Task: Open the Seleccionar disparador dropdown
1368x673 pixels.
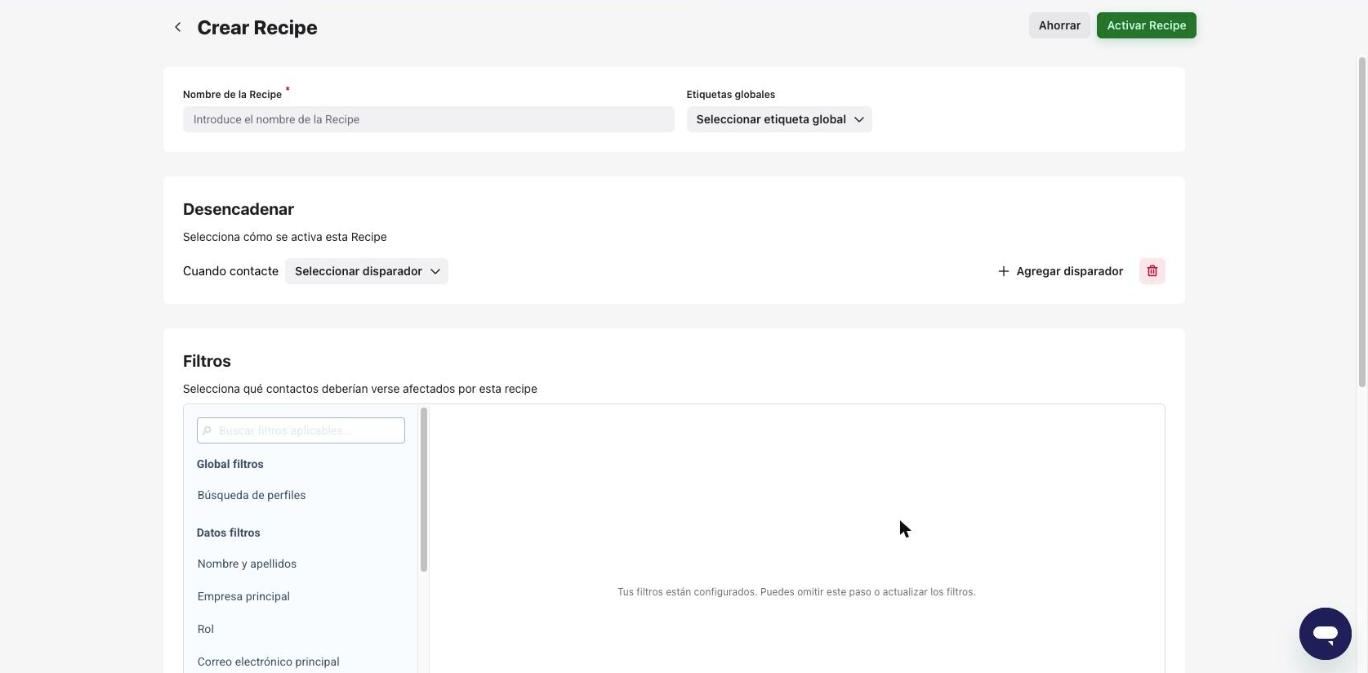Action: pyautogui.click(x=366, y=271)
